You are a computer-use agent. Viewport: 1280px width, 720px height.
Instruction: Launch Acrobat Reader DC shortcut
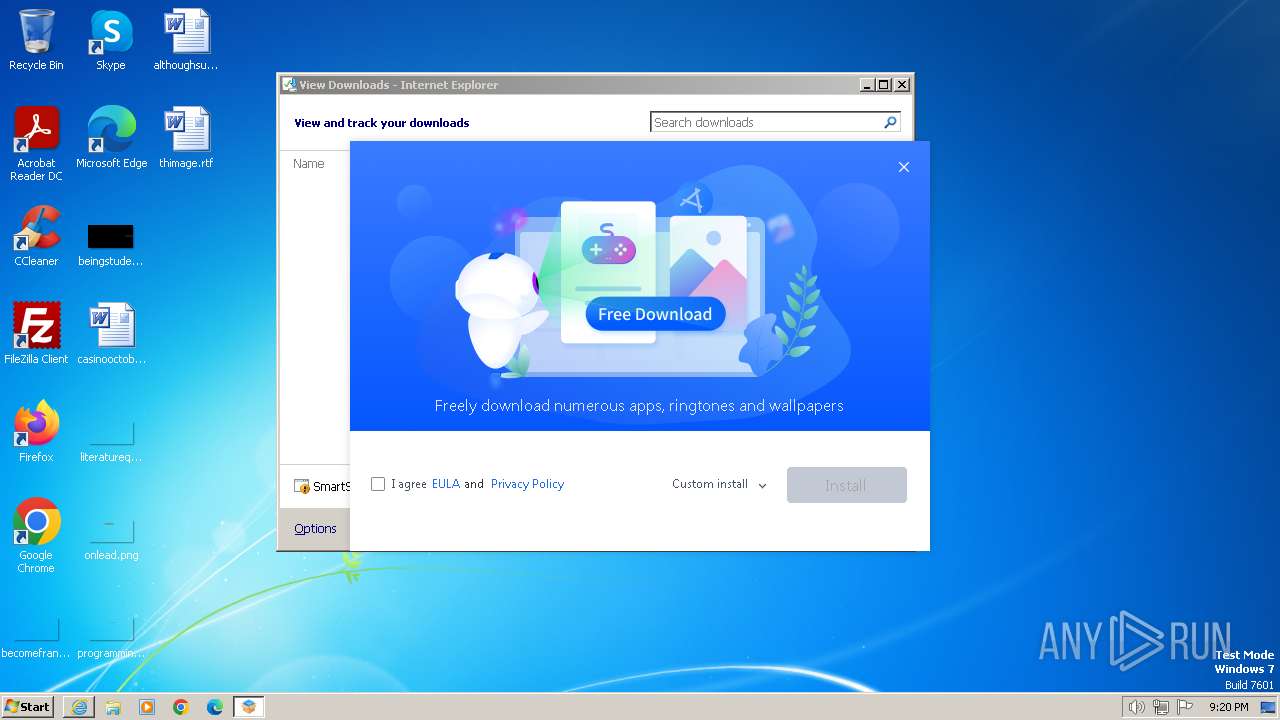[36, 144]
